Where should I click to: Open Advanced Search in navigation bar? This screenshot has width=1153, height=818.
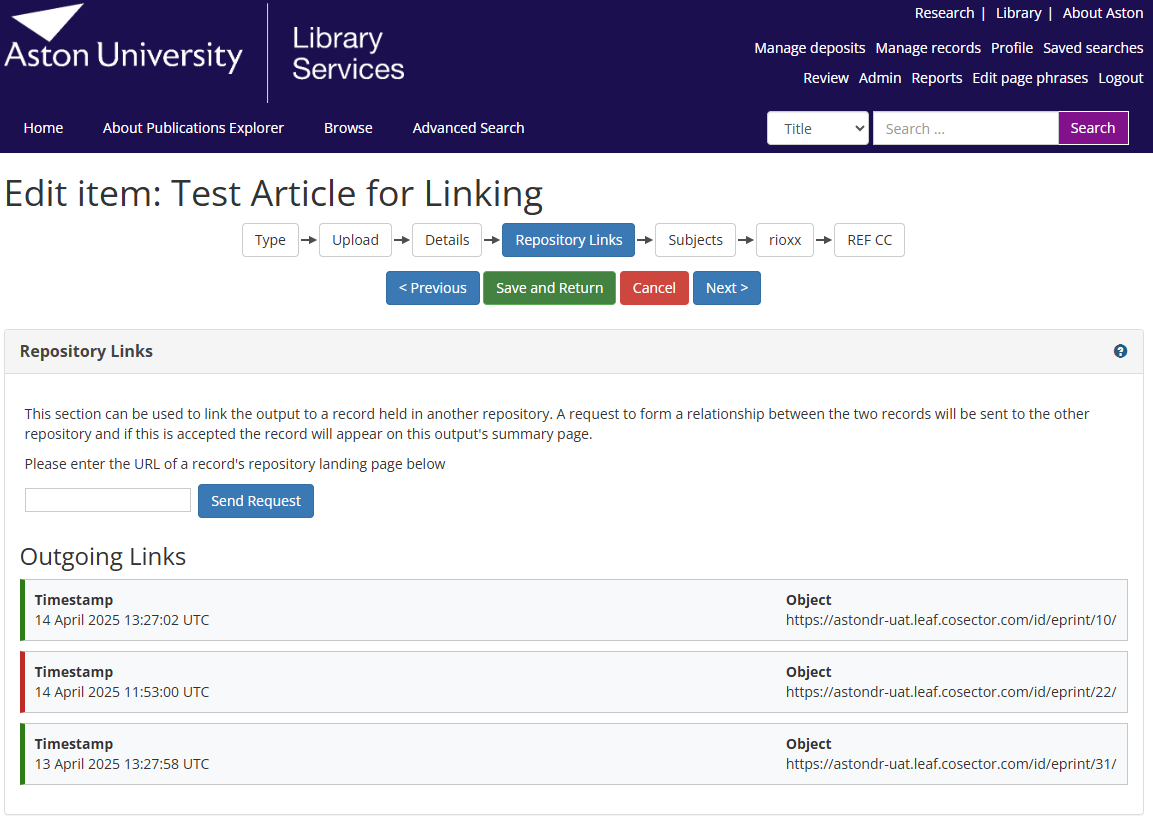tap(468, 128)
